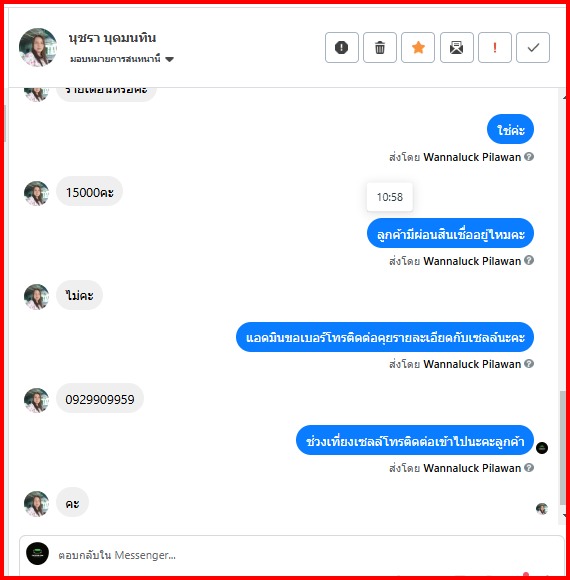Click customer name นุชรา บุดมนทิน

click(x=112, y=38)
